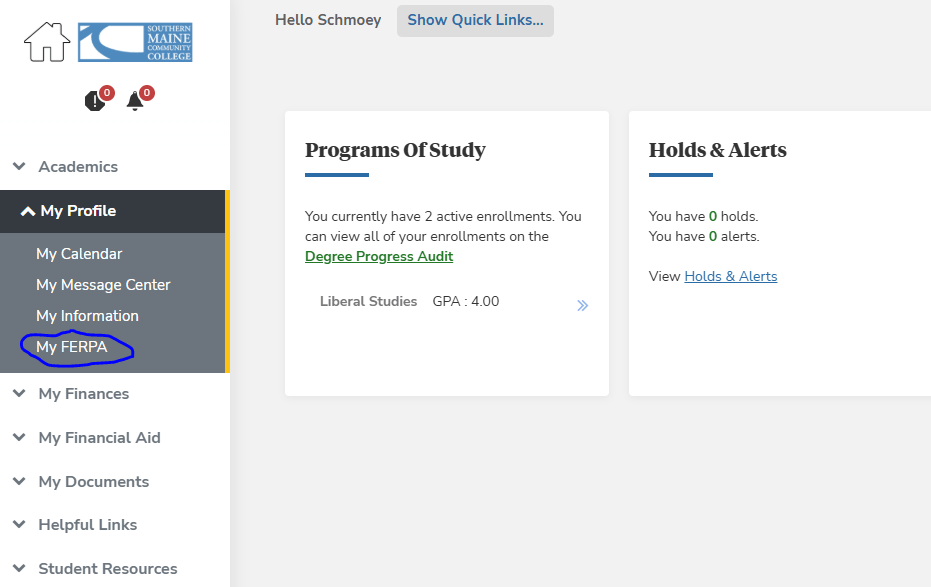The width and height of the screenshot is (931, 587).
Task: Select the Academics menu label
Action: coord(78,167)
